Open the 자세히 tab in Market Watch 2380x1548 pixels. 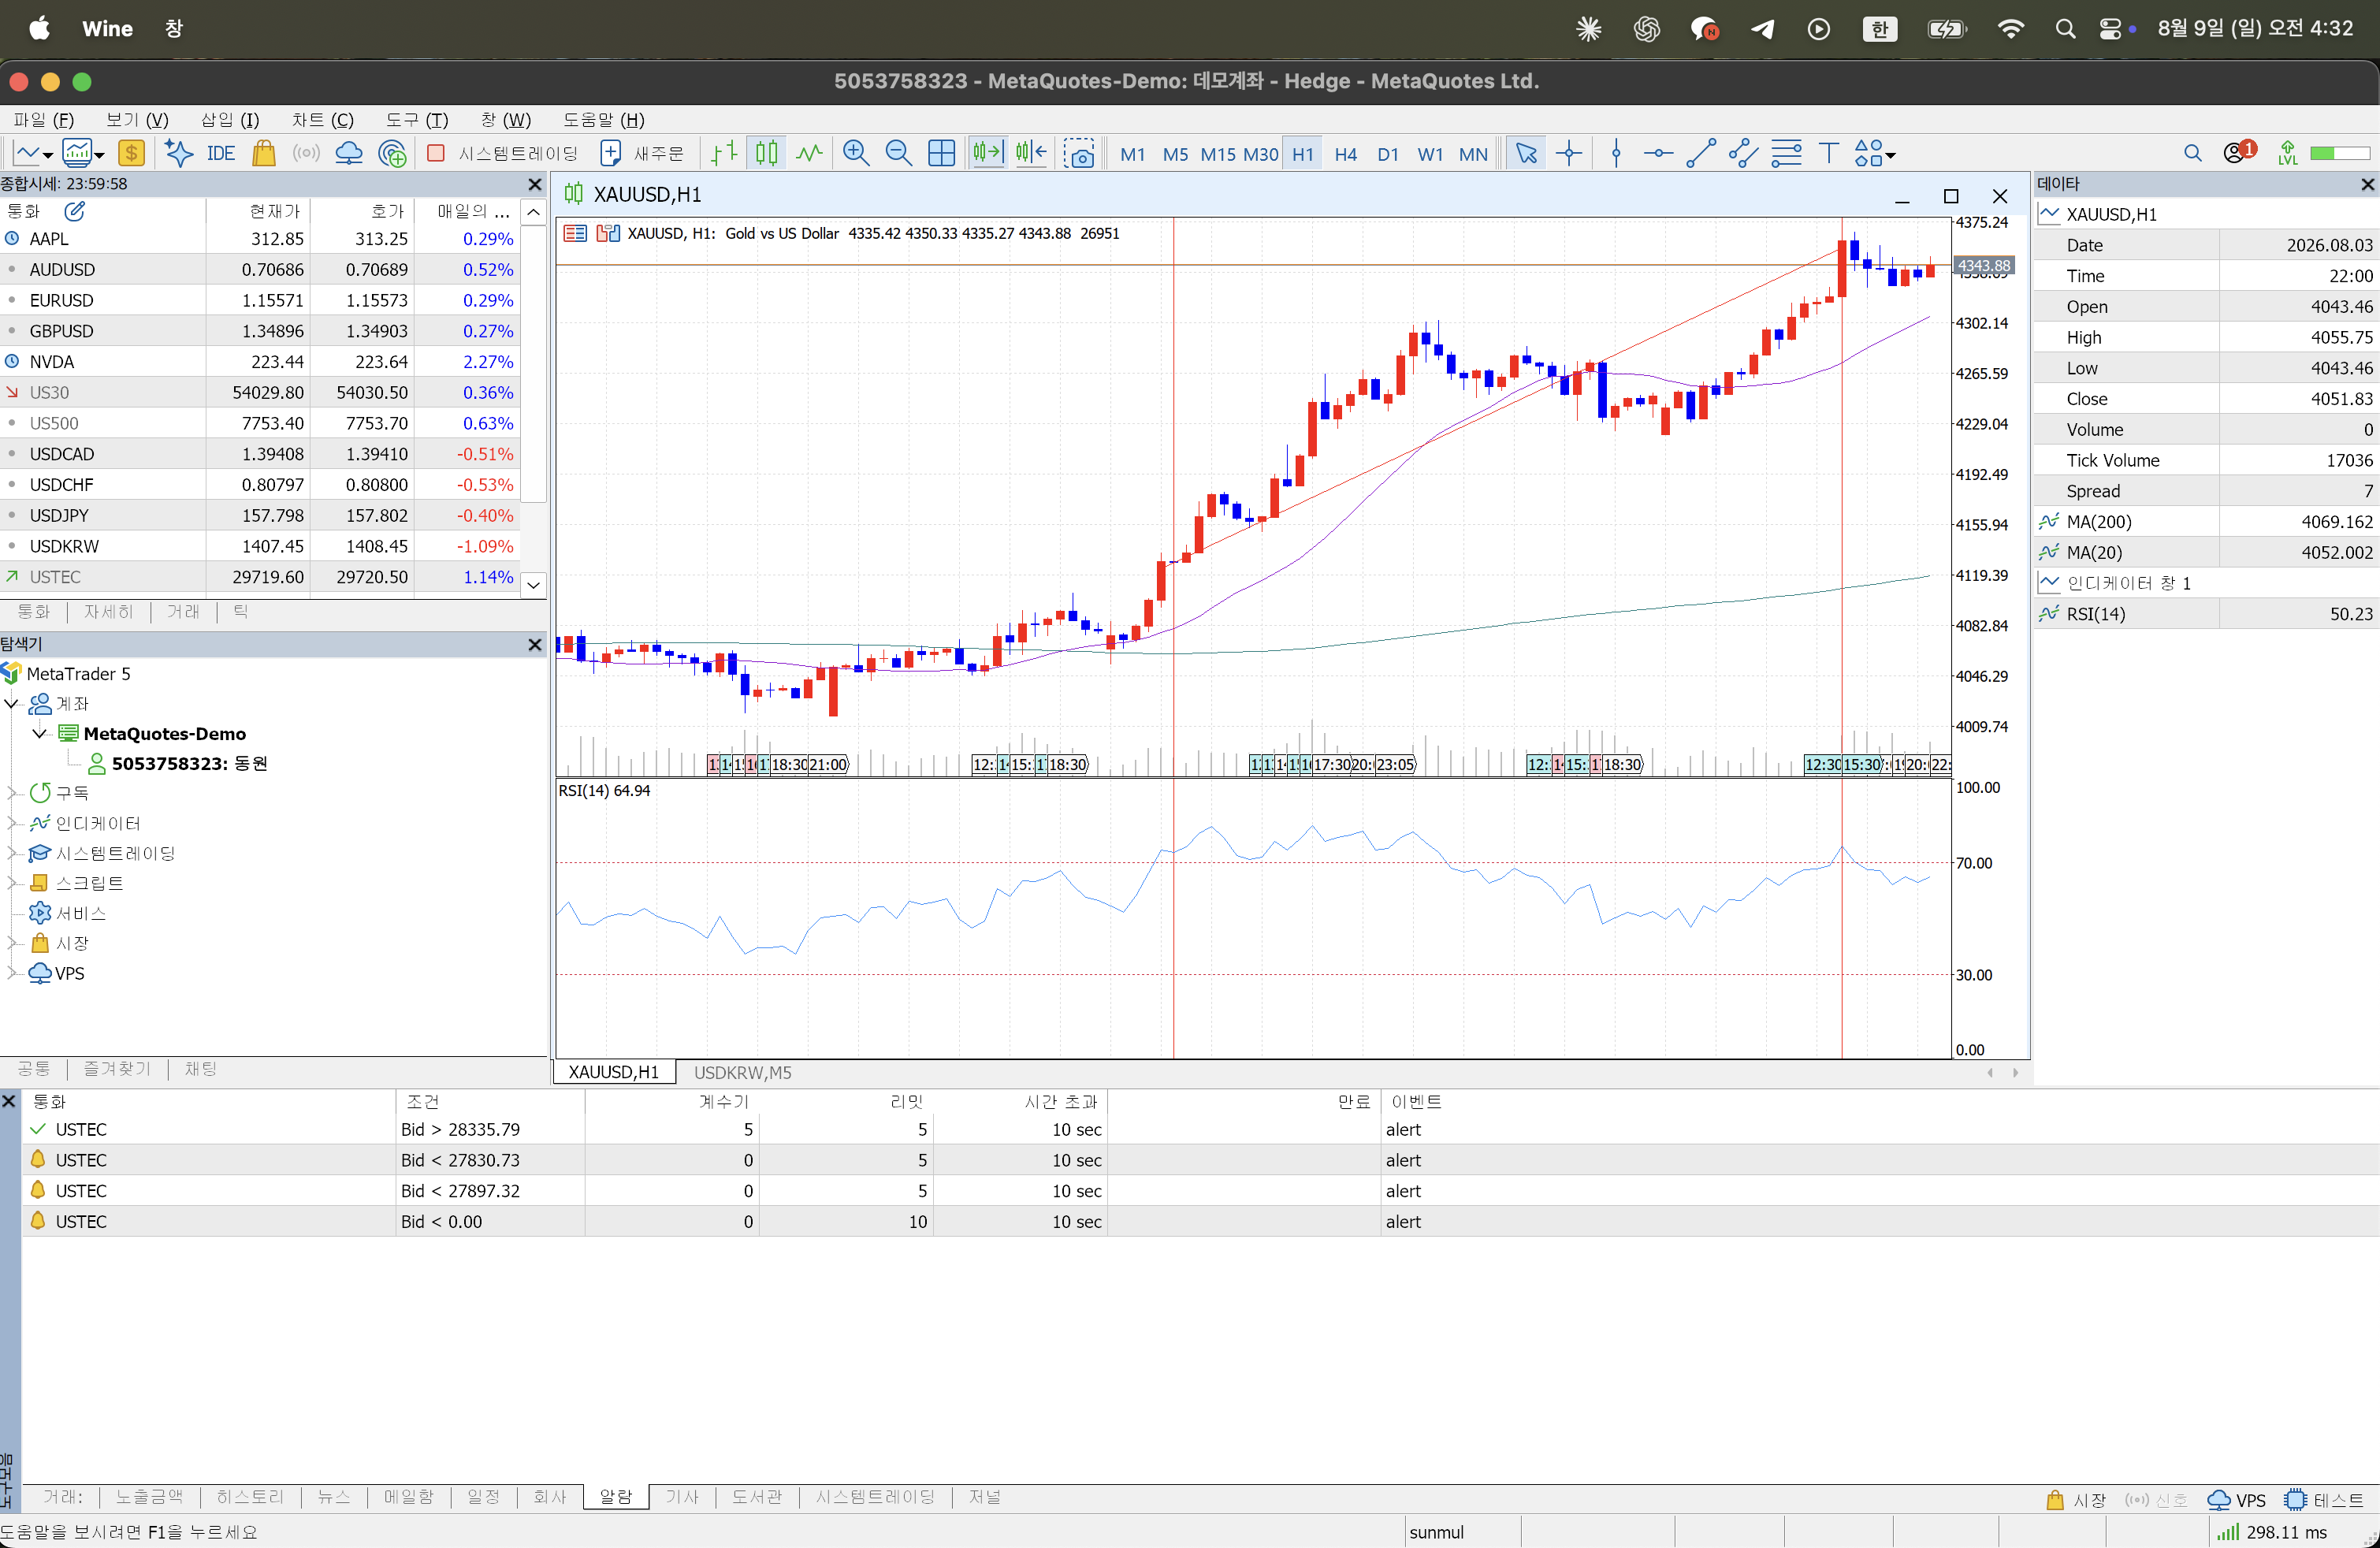(108, 612)
